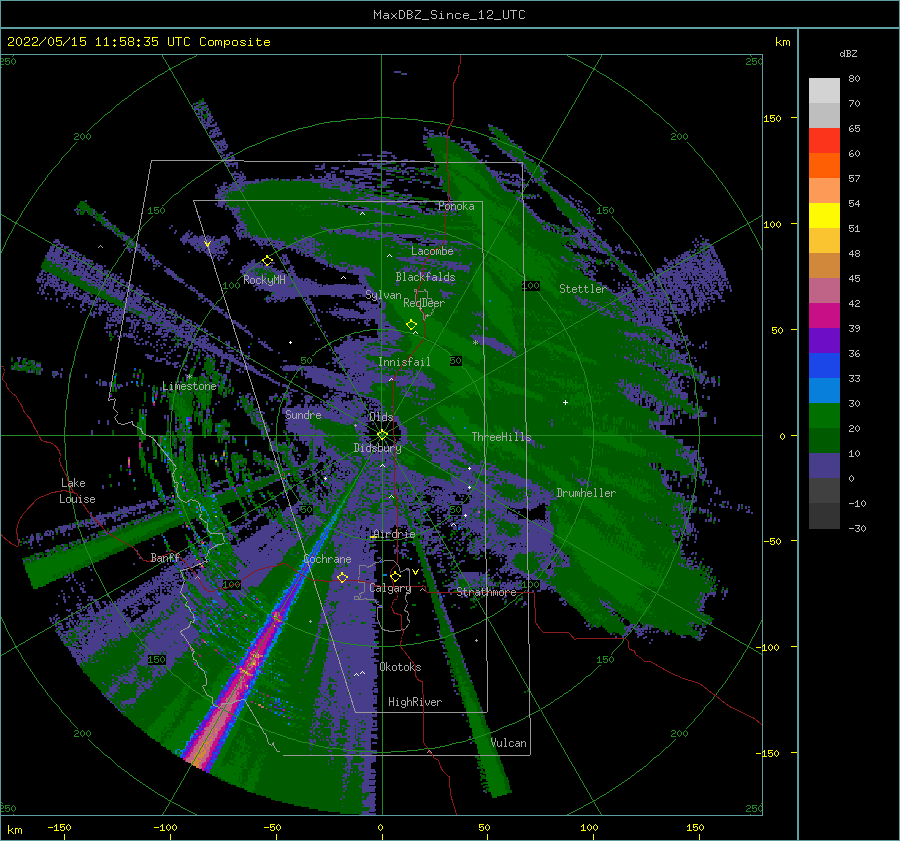Select the blue 33-36 dBZ swatch
Screen dimensions: 900x841
point(824,366)
